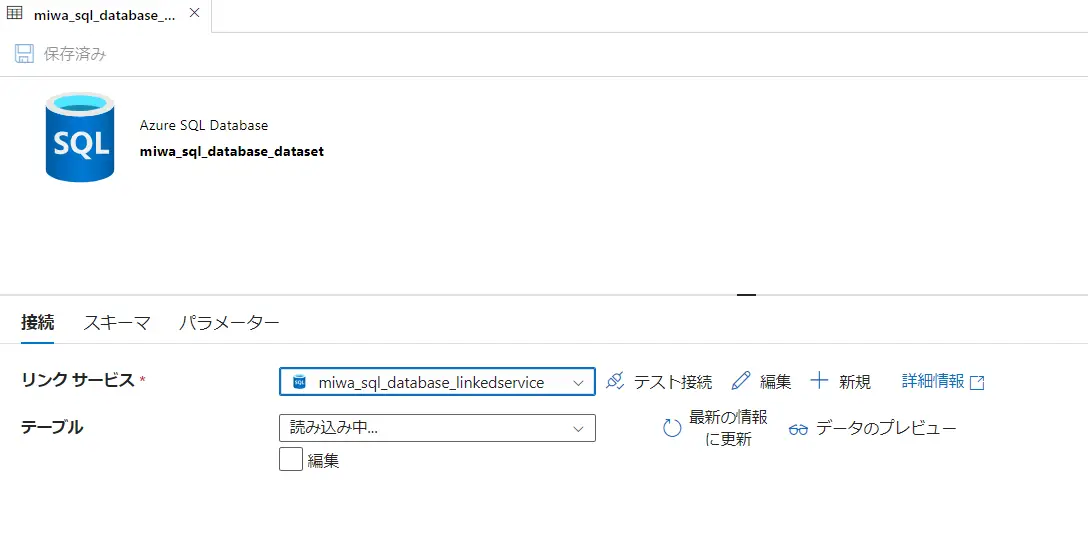Screen dimensions: 1088x540
Task: Click the table icon on dataset tab
Action: click(x=15, y=14)
